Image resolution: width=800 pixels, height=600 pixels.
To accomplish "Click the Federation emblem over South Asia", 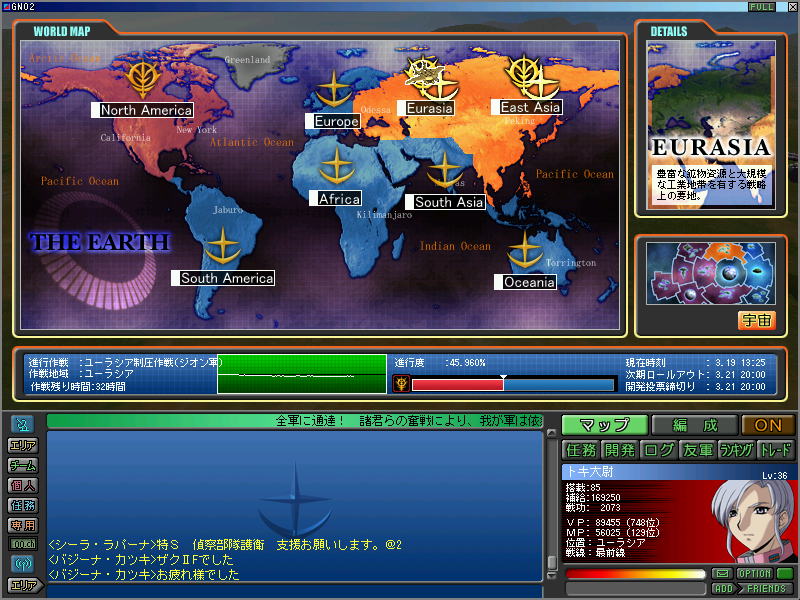I will [x=444, y=170].
